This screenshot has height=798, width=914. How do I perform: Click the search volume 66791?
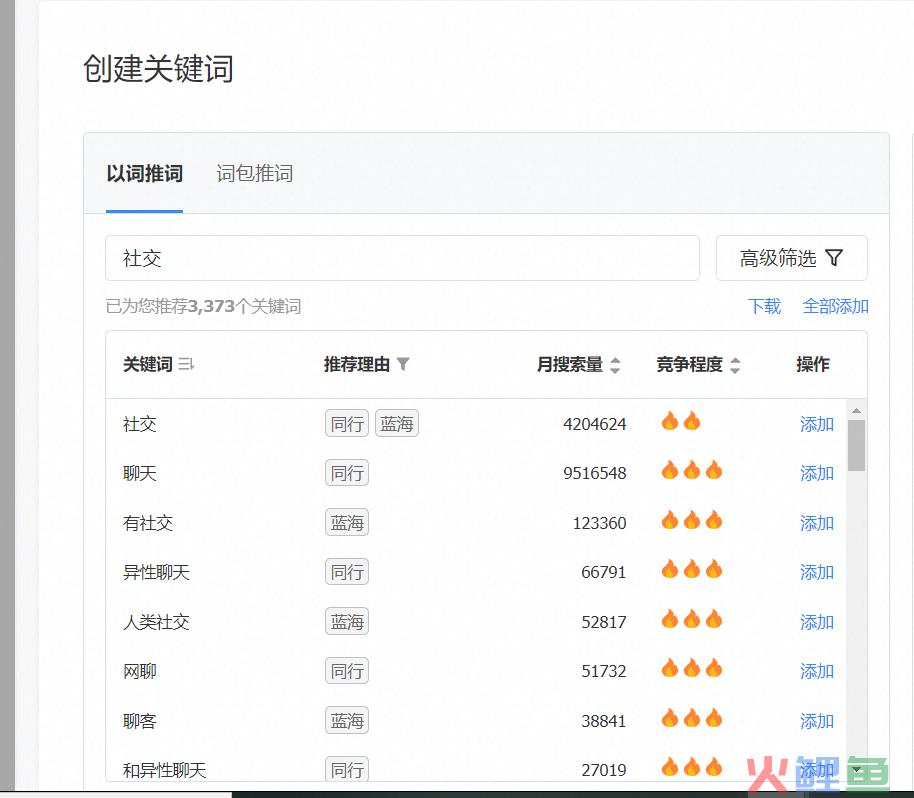(x=604, y=572)
